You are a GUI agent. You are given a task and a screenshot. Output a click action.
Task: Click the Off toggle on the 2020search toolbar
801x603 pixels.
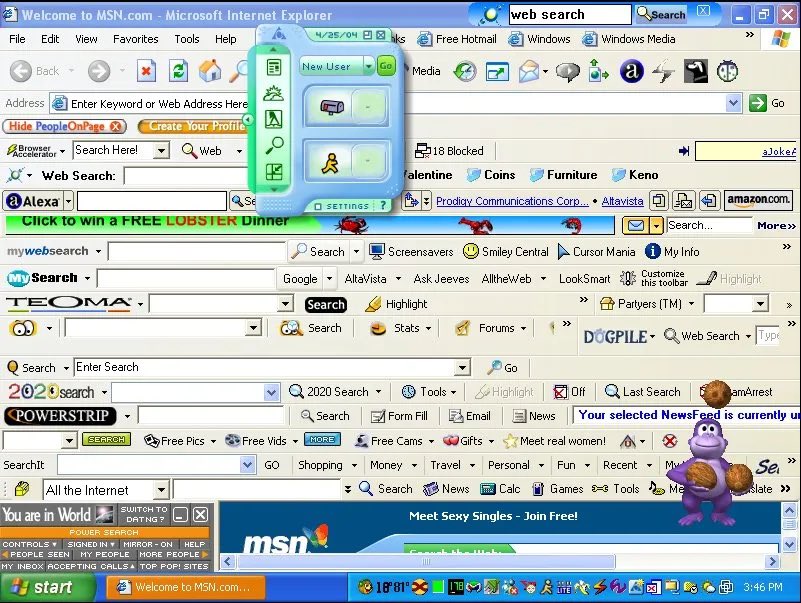click(x=568, y=391)
